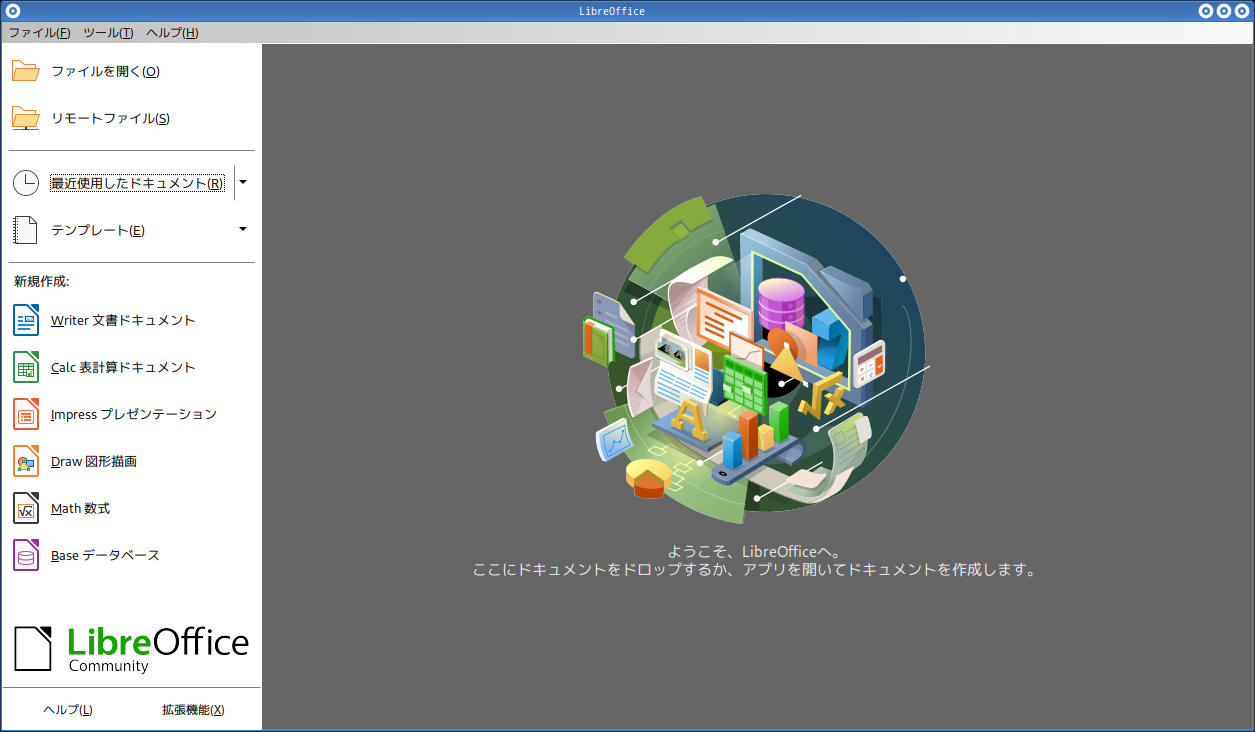
Task: Click the open file folder icon
Action: click(x=26, y=71)
